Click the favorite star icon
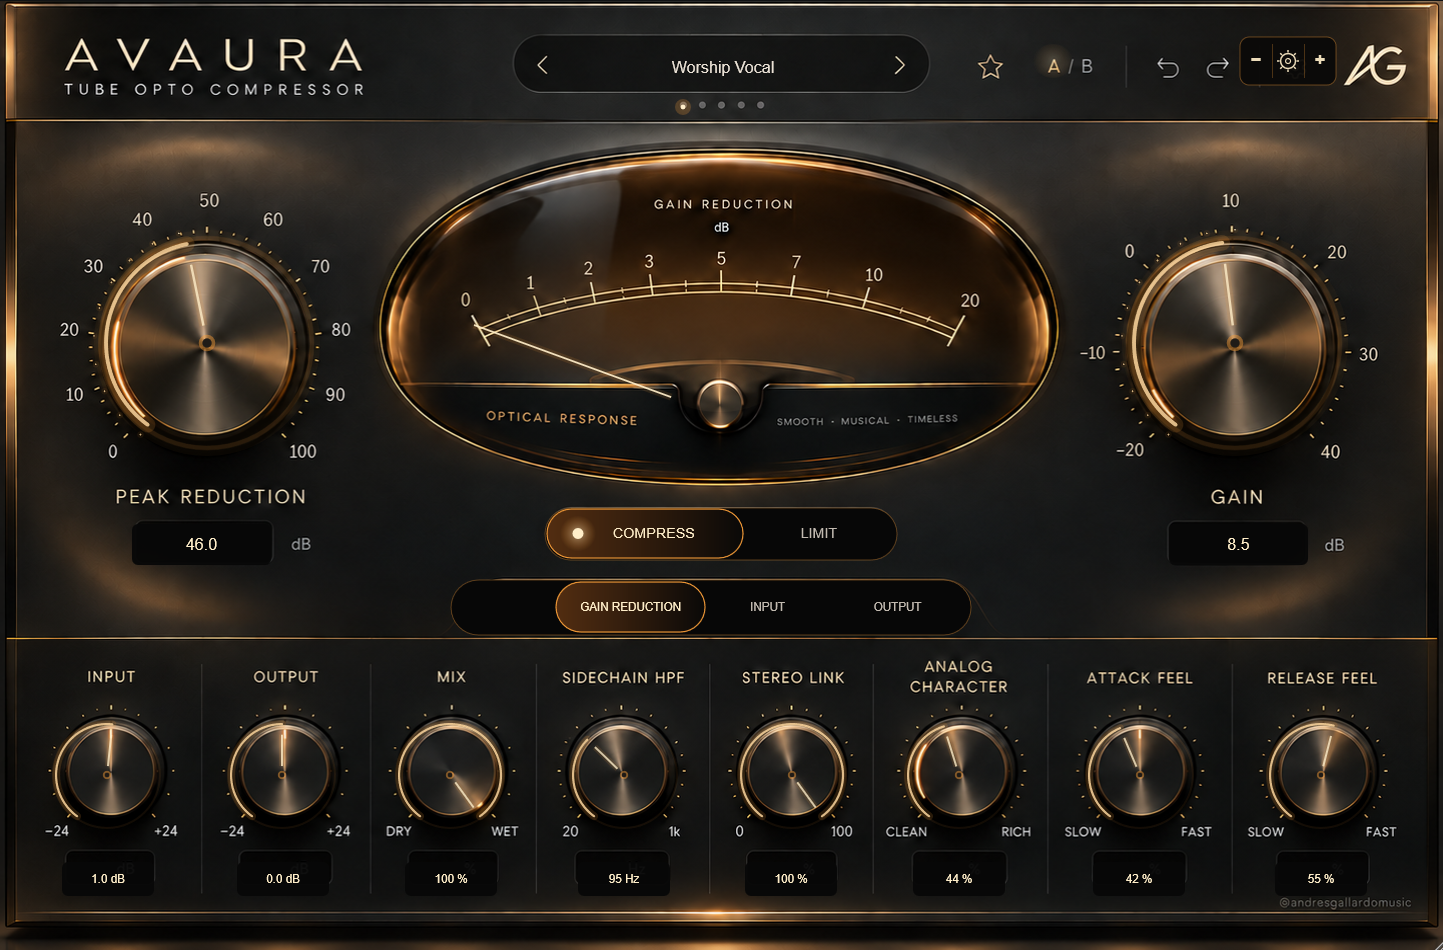The height and width of the screenshot is (950, 1443). 990,67
